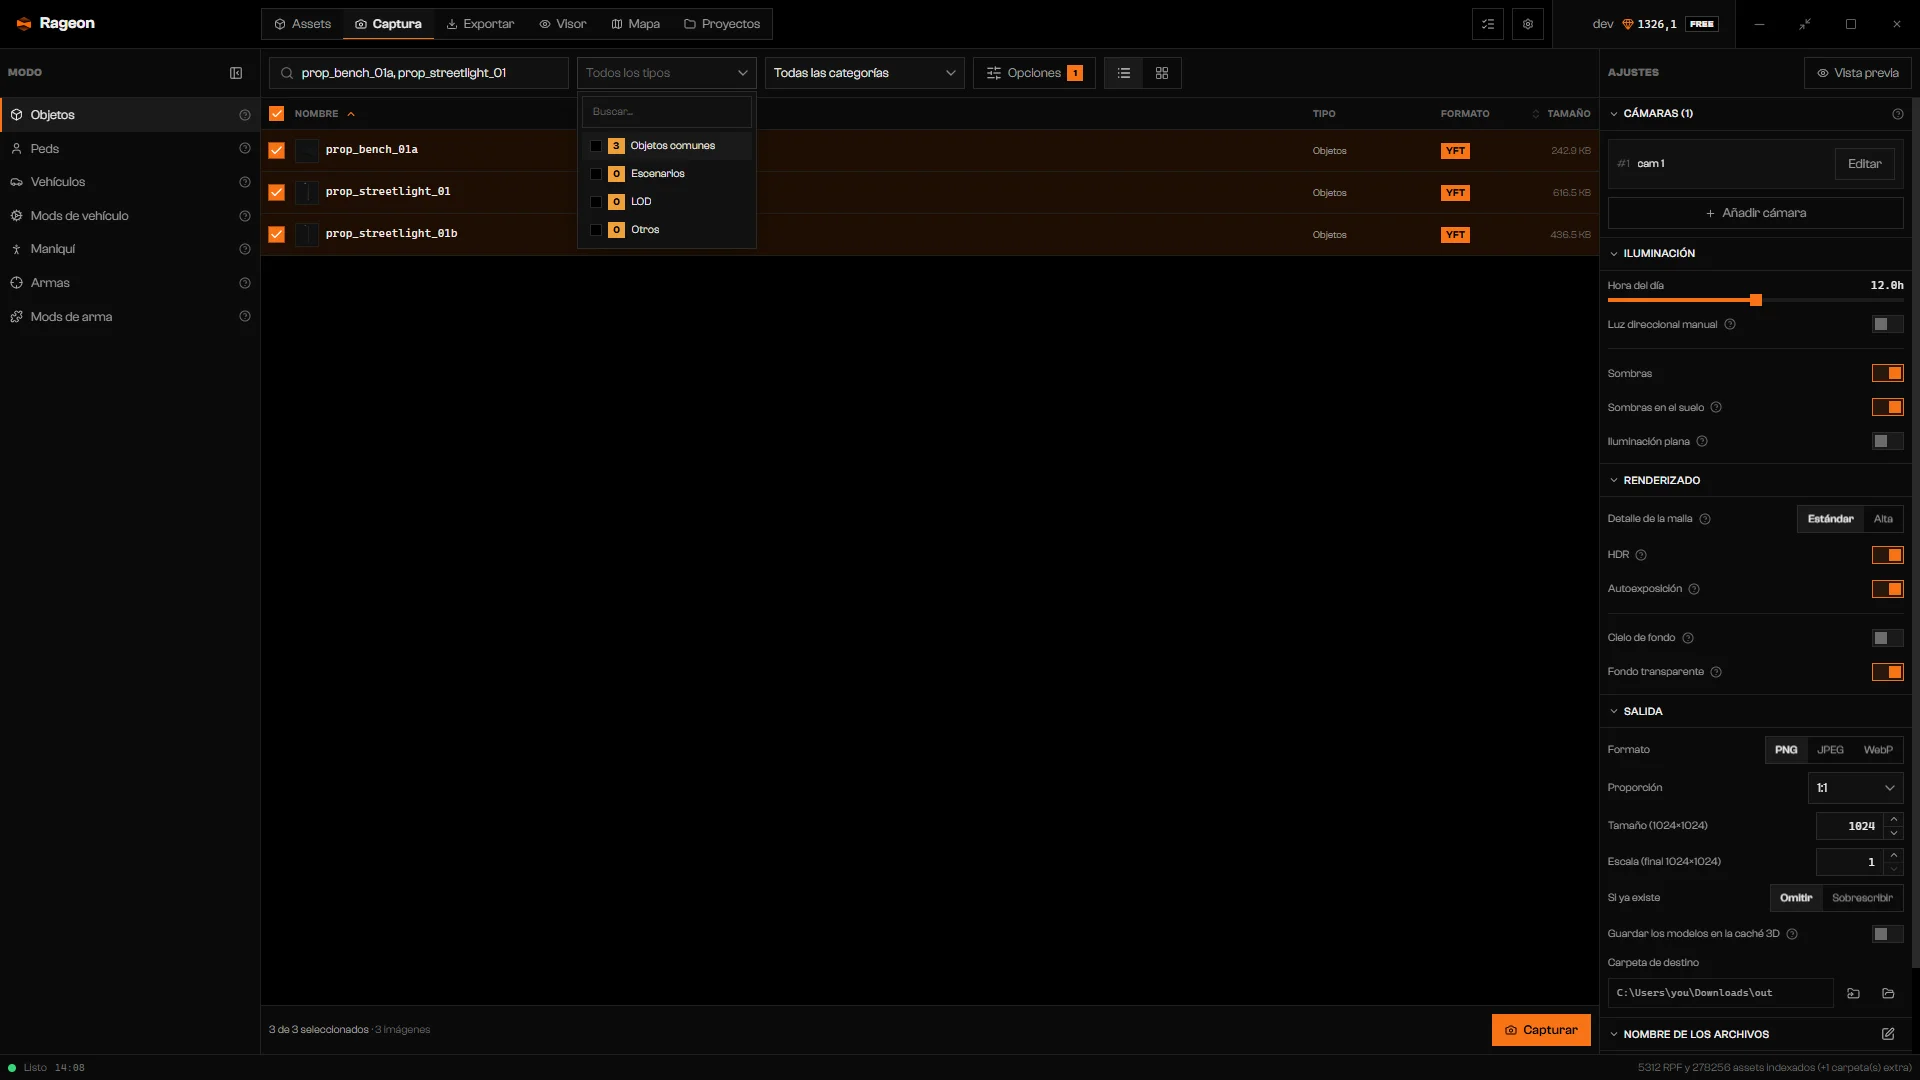Screen dimensions: 1920x1080
Task: Switch to the Visor tab
Action: 563,24
